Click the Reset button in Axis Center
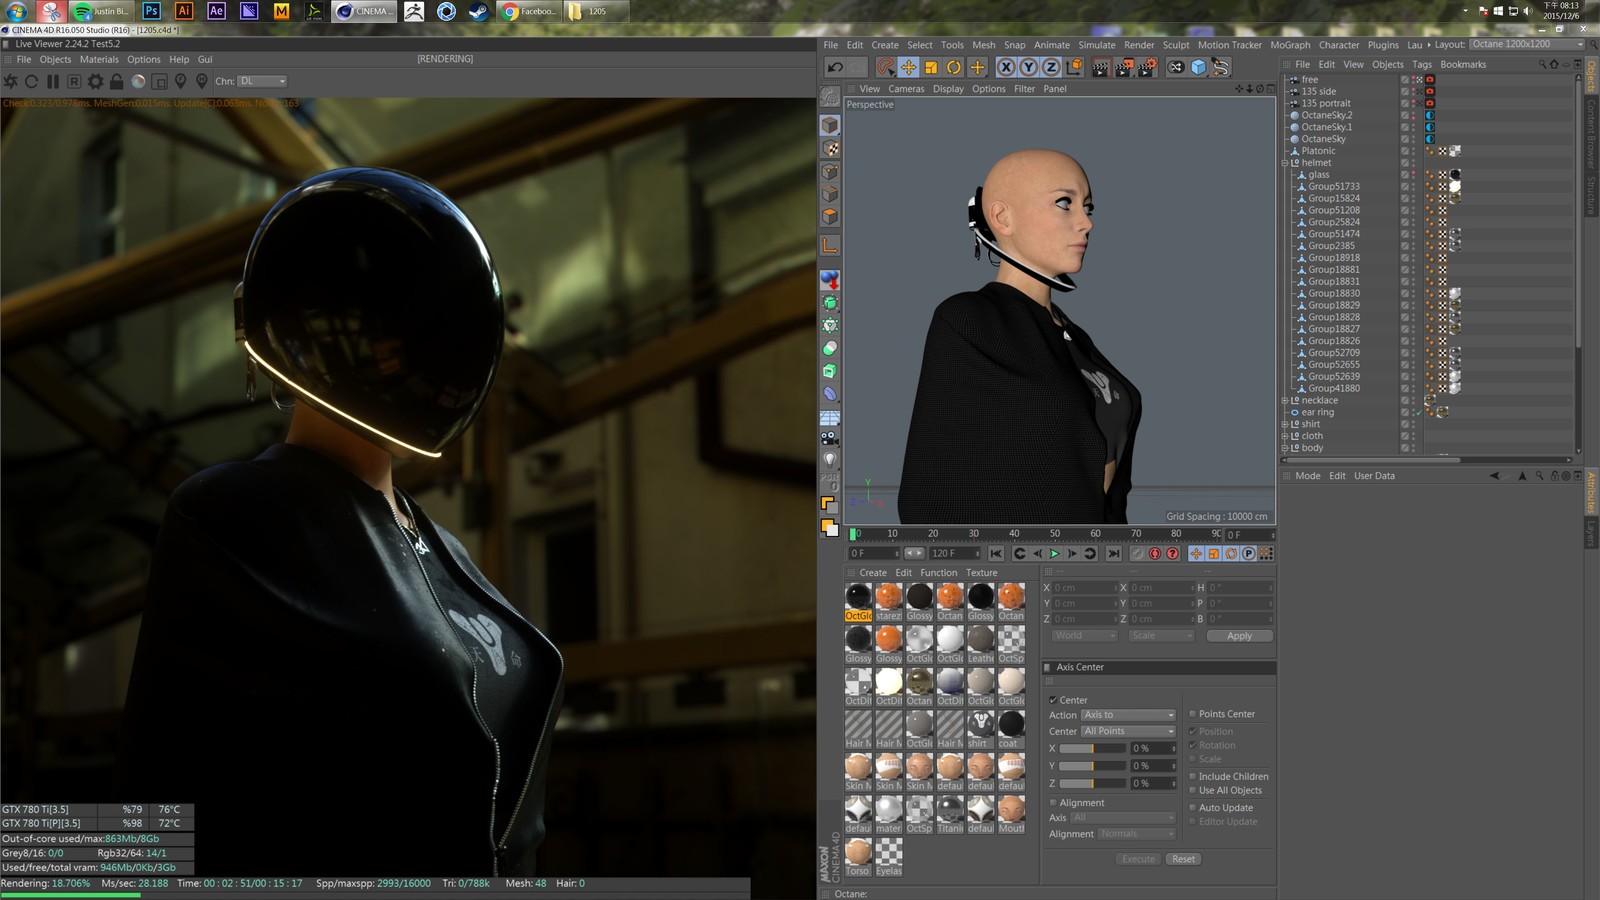The height and width of the screenshot is (900, 1600). [x=1183, y=859]
